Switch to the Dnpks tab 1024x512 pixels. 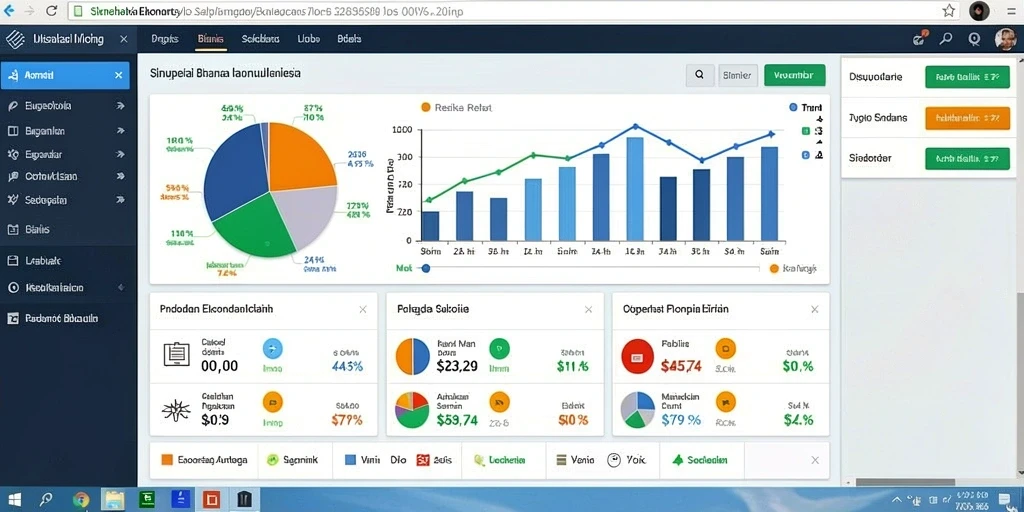(165, 39)
